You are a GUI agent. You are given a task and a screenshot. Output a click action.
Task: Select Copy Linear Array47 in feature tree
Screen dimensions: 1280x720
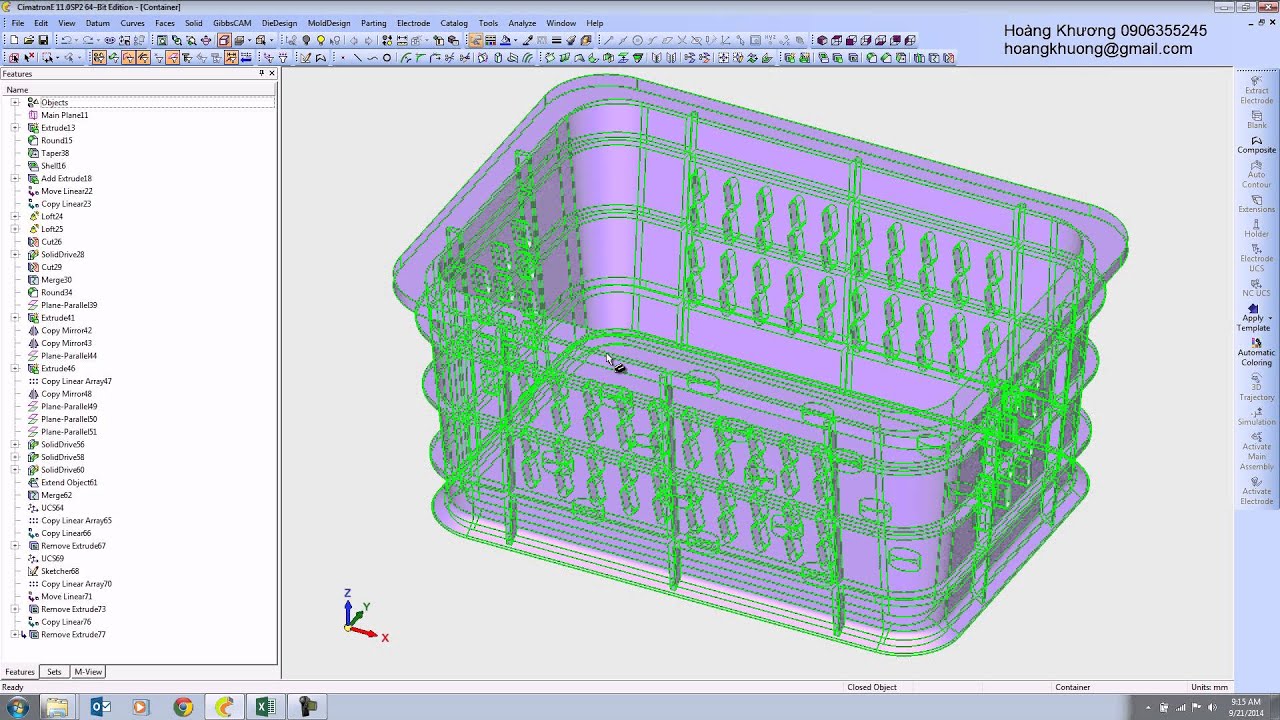tap(76, 381)
